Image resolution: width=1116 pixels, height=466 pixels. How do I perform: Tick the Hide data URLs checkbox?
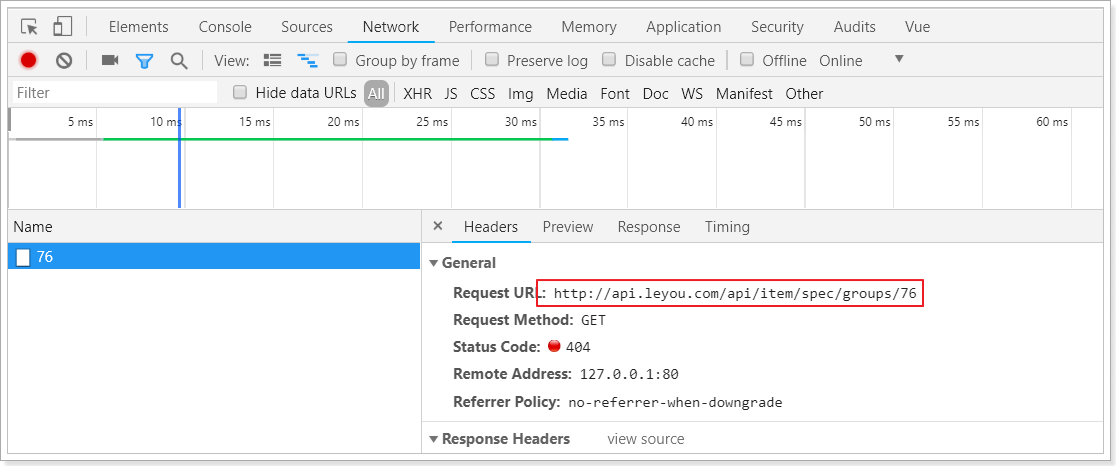click(x=240, y=93)
